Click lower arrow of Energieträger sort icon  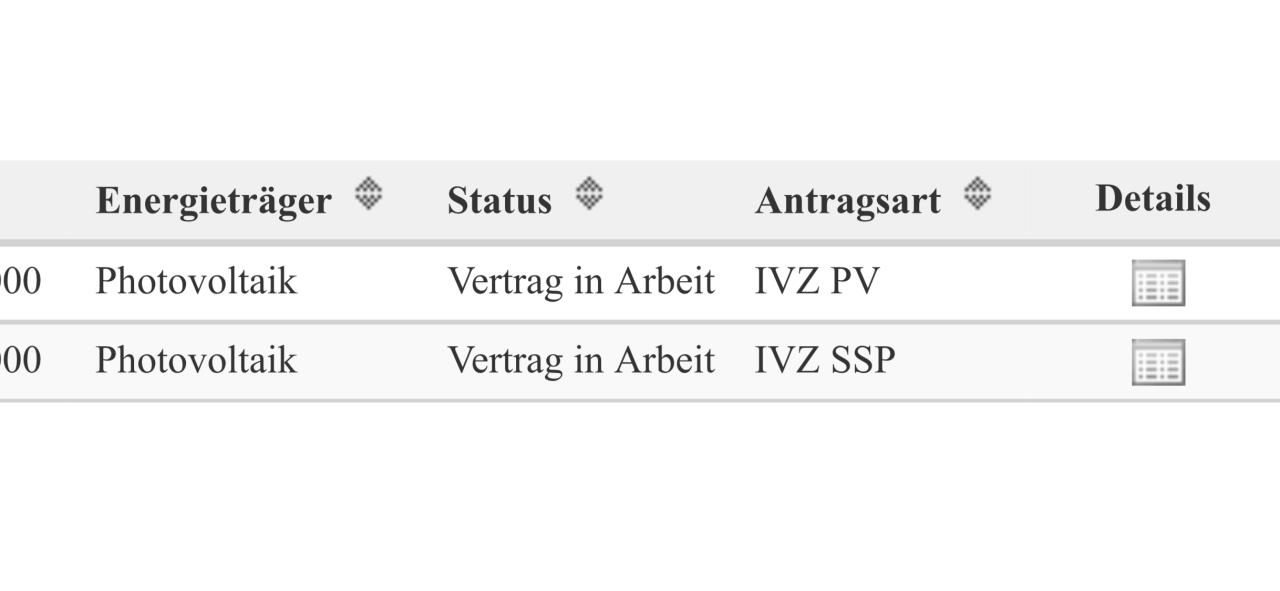368,202
